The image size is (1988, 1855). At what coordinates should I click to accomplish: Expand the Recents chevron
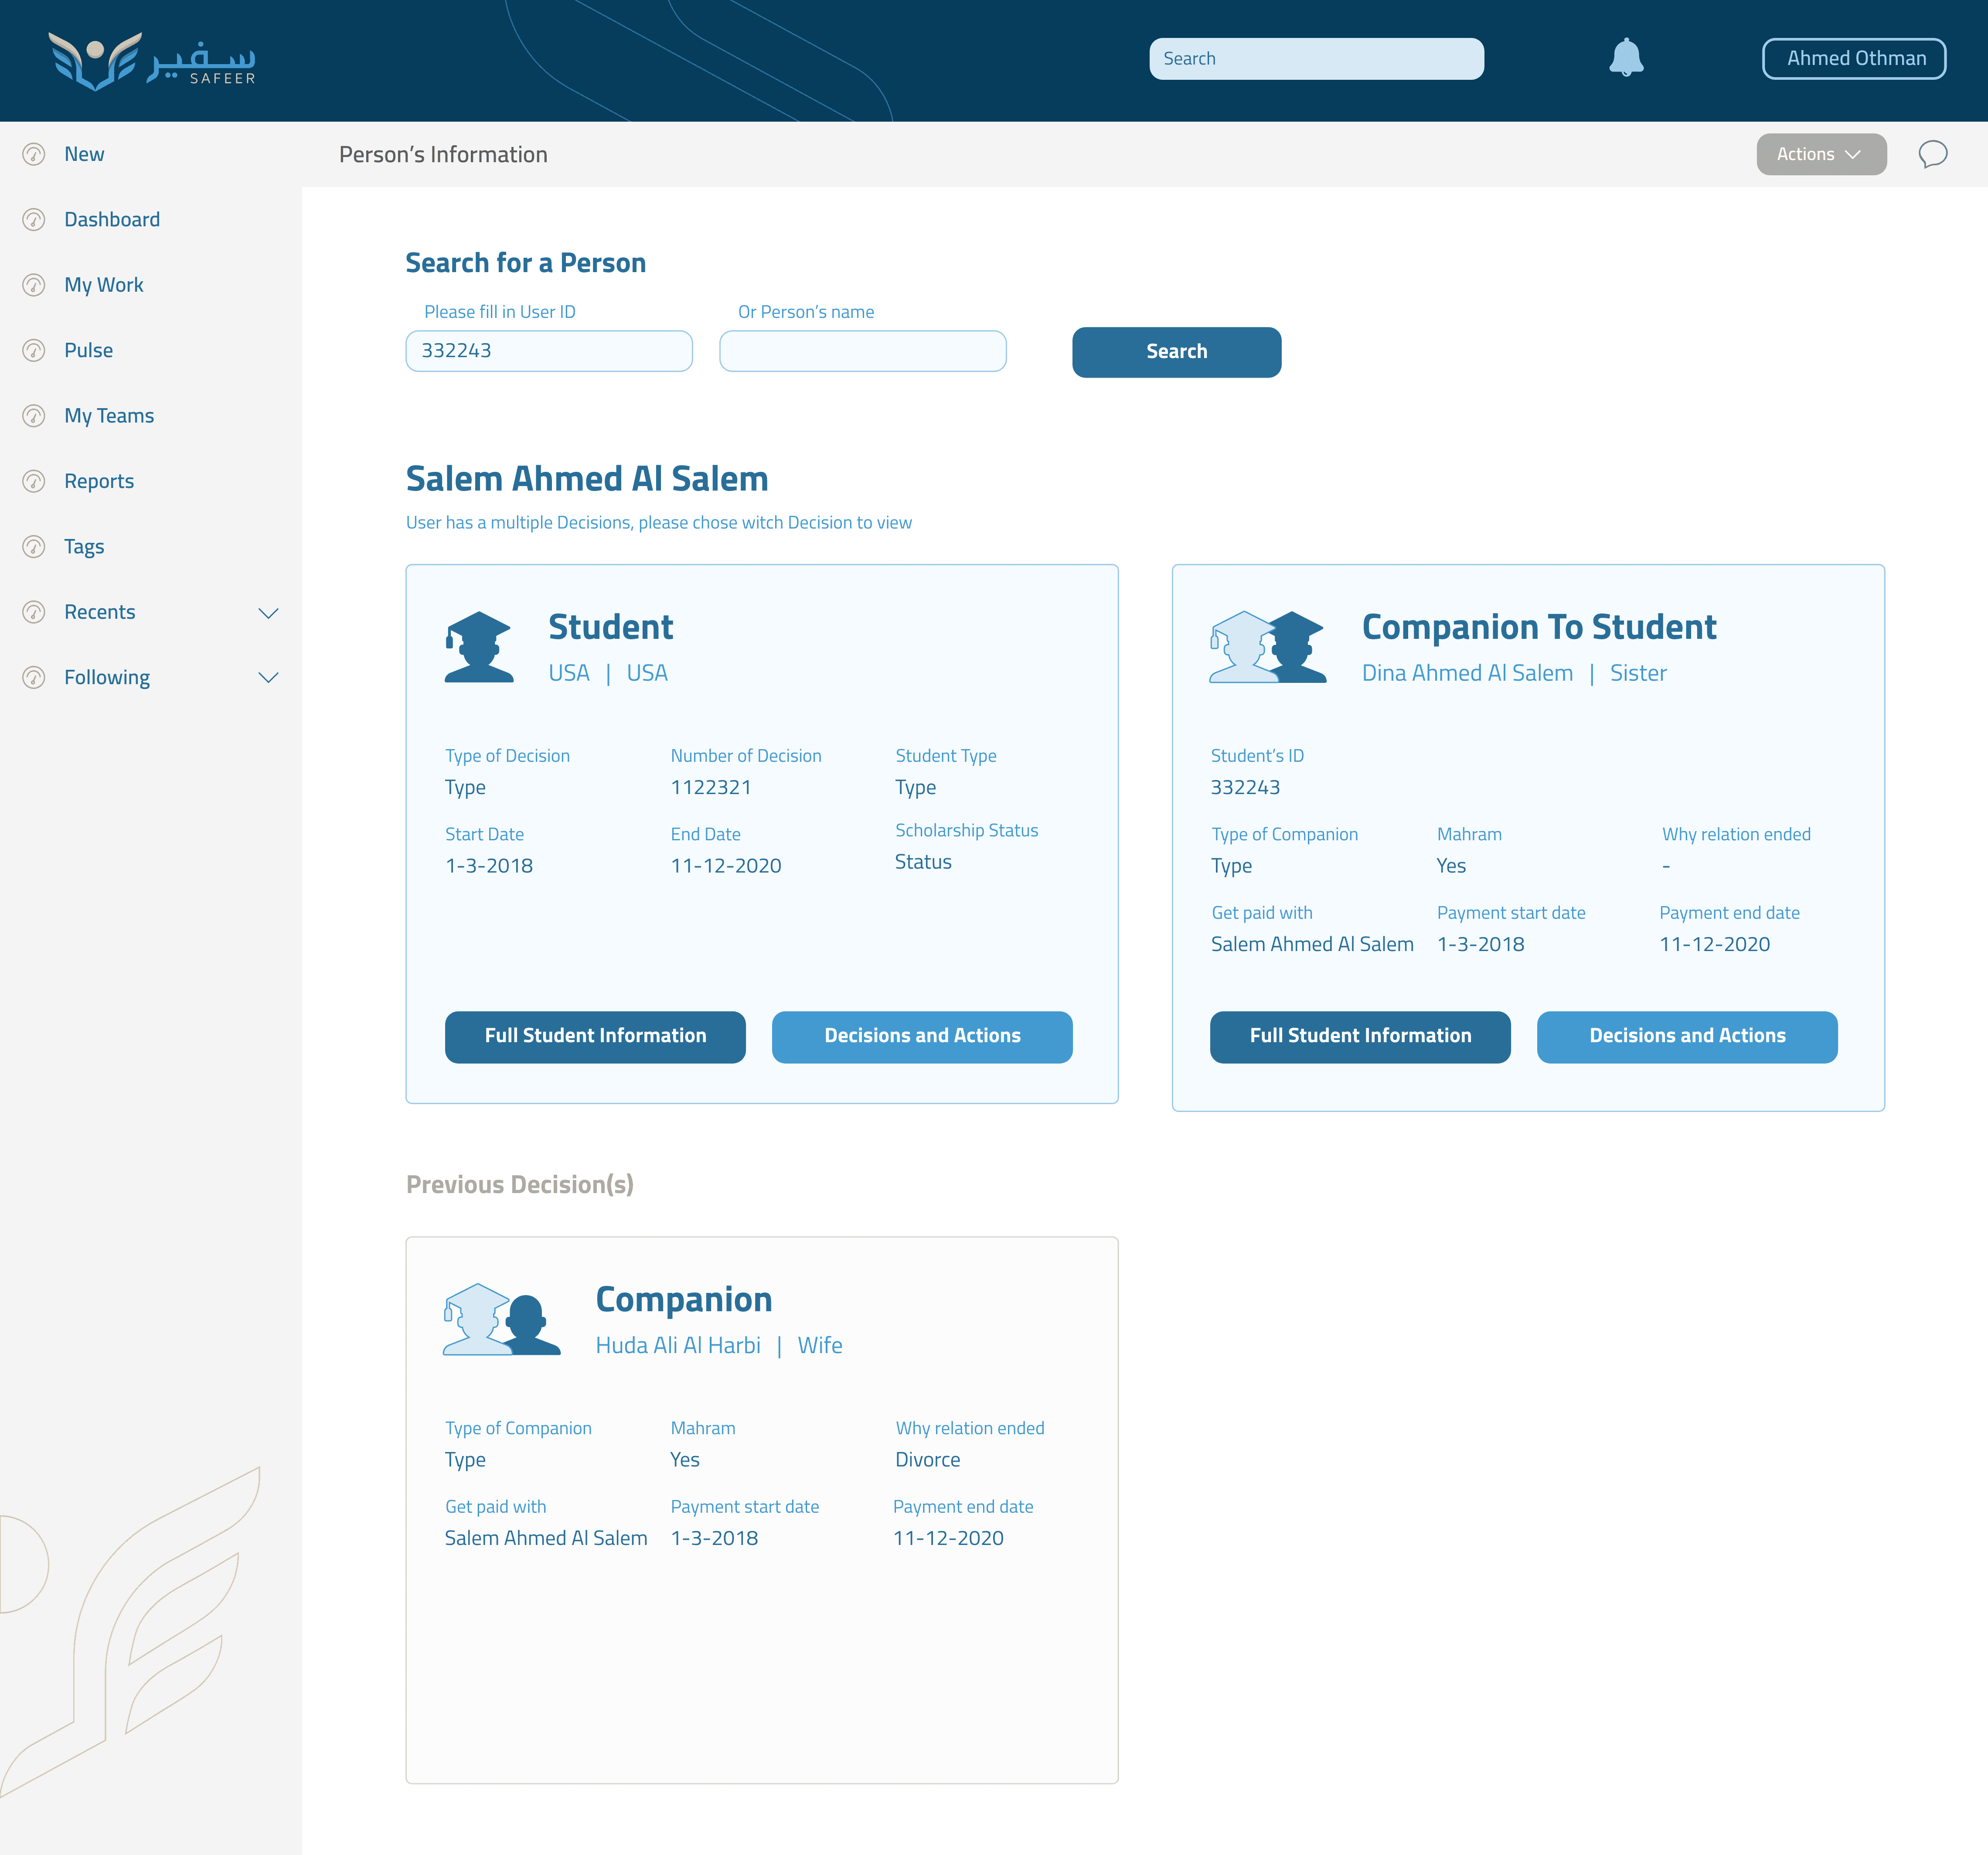pos(268,613)
